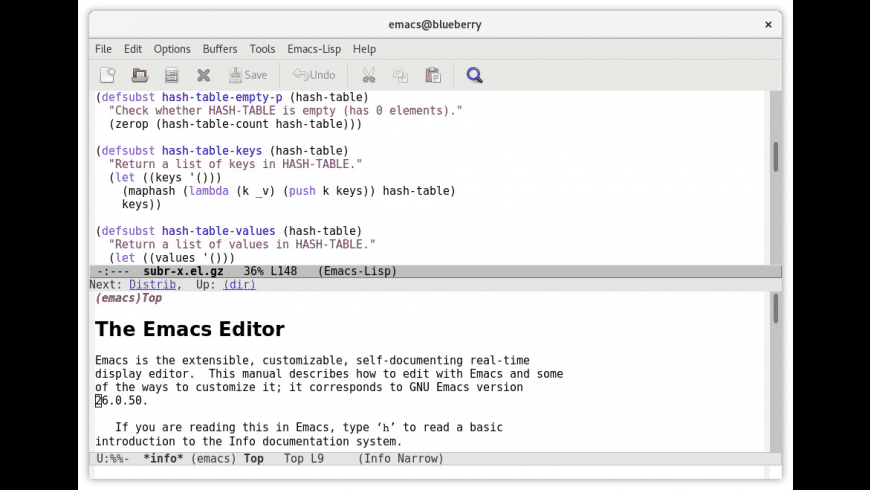
Task: Open the Options menu
Action: [x=172, y=49]
